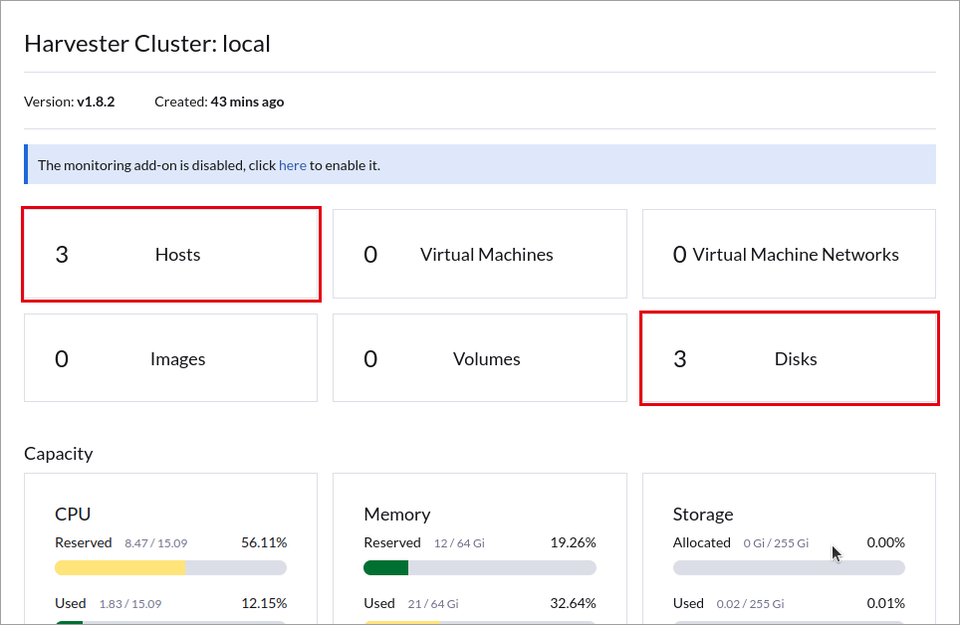The image size is (960, 625).
Task: Select the CPU Reserved percentage '56.11%'
Action: (264, 542)
